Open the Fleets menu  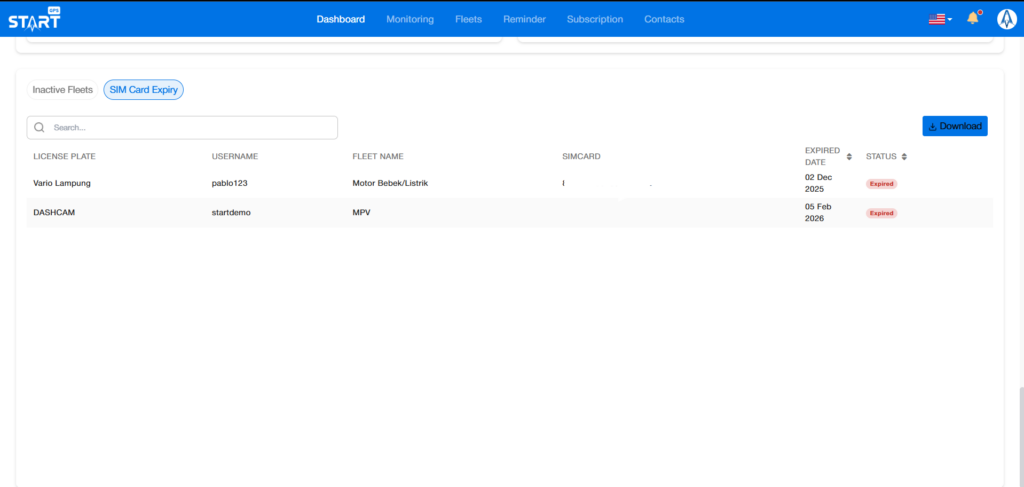[468, 19]
